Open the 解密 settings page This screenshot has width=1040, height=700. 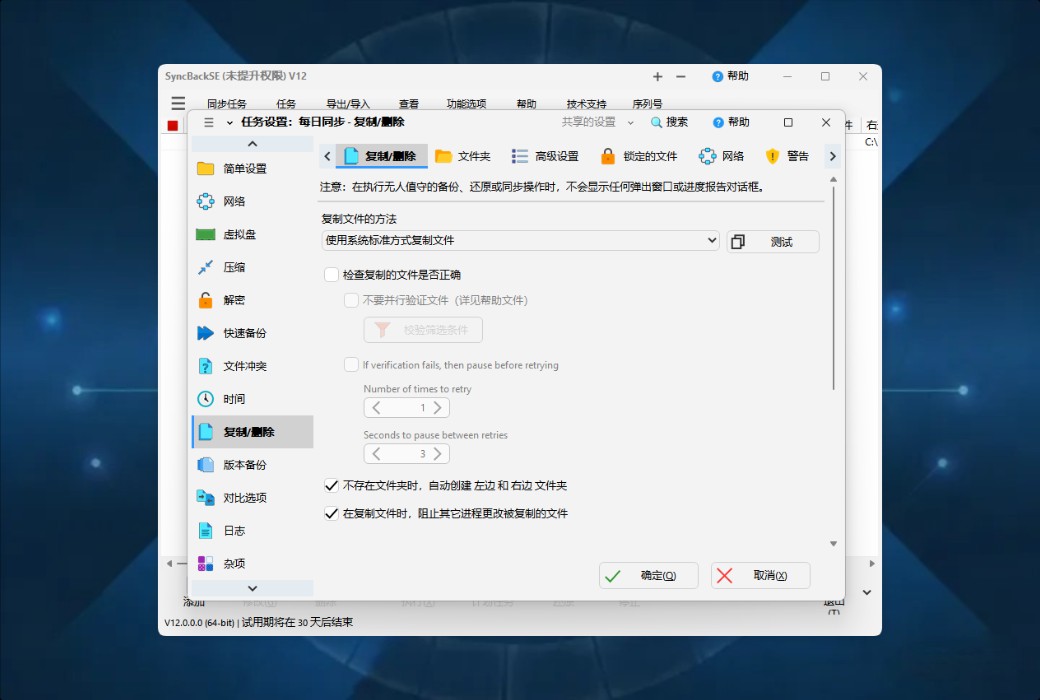click(240, 300)
